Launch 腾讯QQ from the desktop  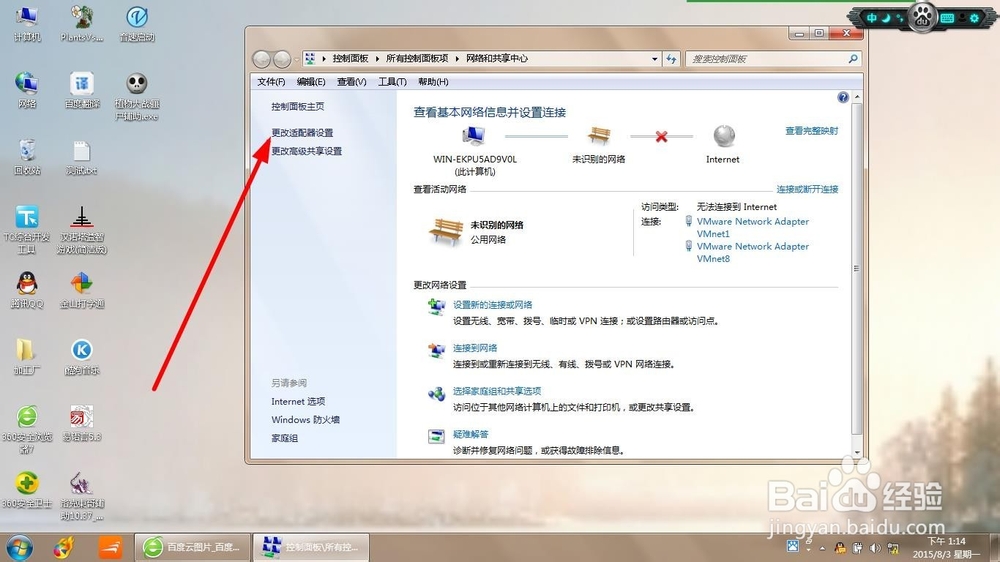coord(27,290)
